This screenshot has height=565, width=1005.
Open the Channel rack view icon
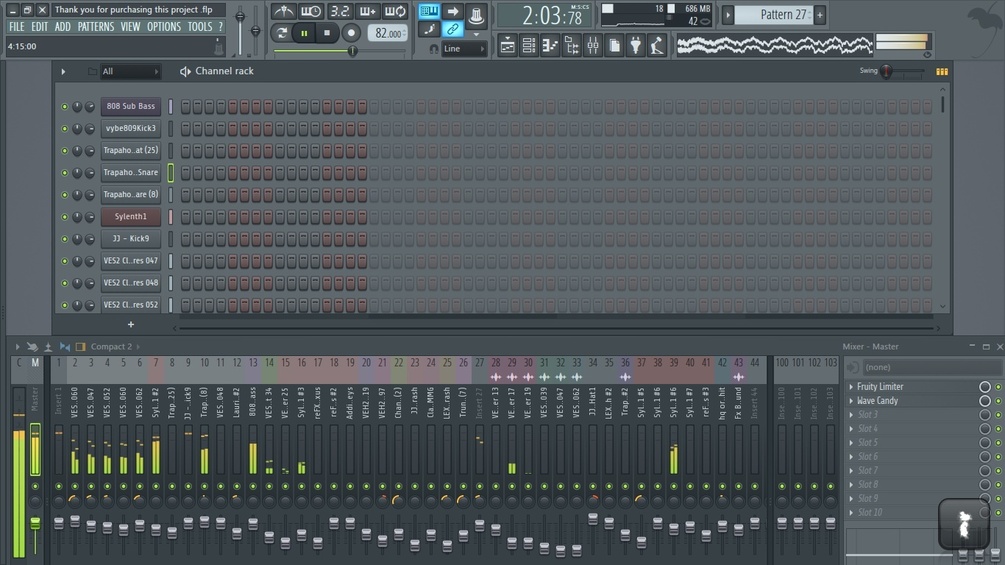529,45
